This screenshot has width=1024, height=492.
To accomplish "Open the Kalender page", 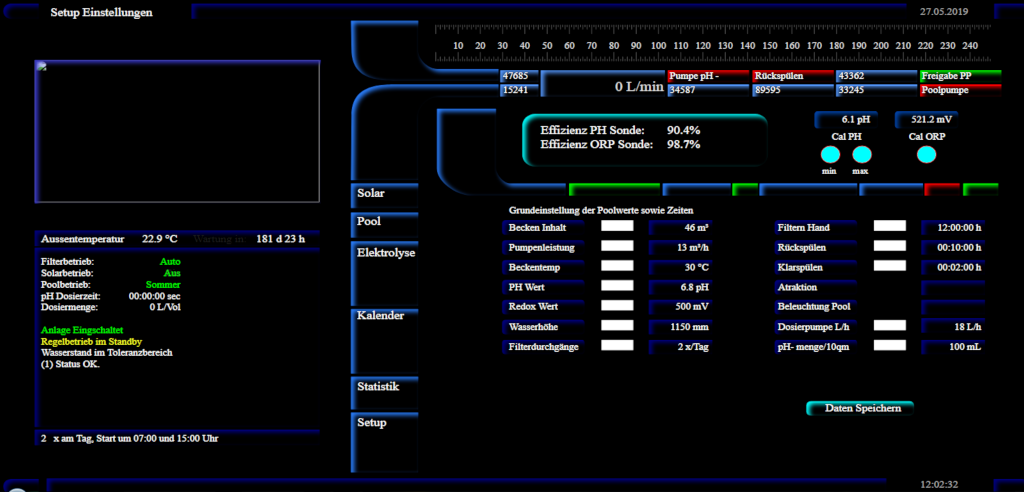I will tap(380, 315).
